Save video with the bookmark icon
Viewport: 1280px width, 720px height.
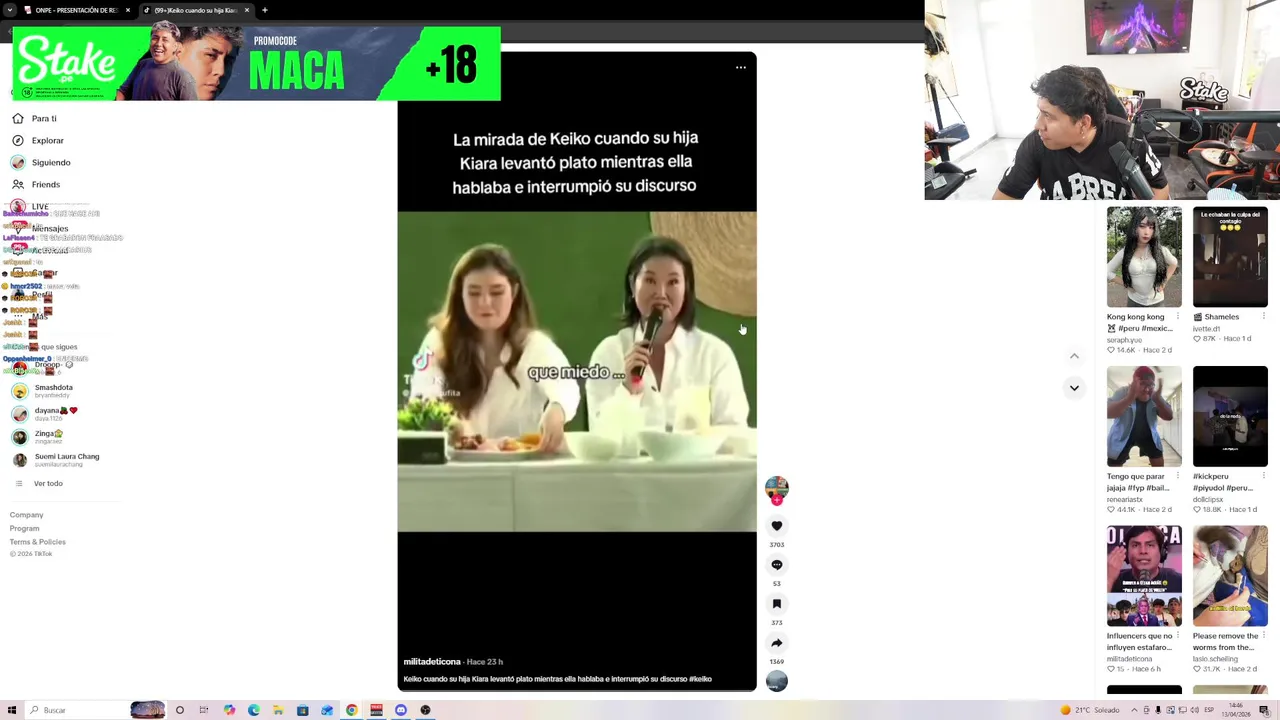tap(777, 604)
